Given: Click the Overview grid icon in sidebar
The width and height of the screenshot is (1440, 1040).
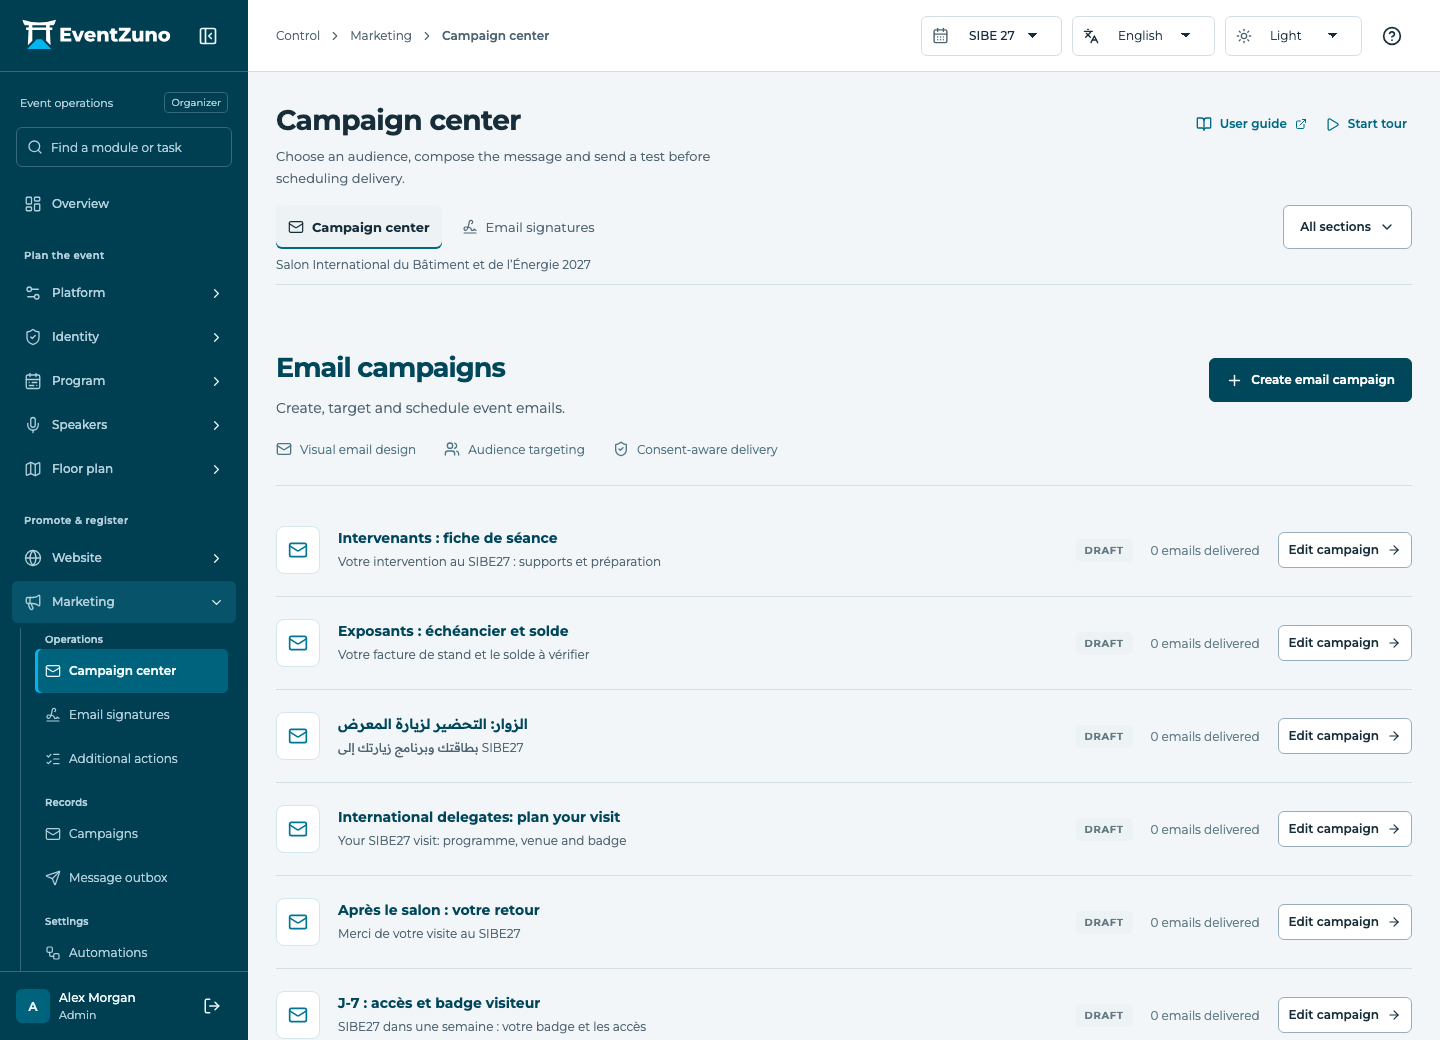Looking at the screenshot, I should (x=33, y=204).
